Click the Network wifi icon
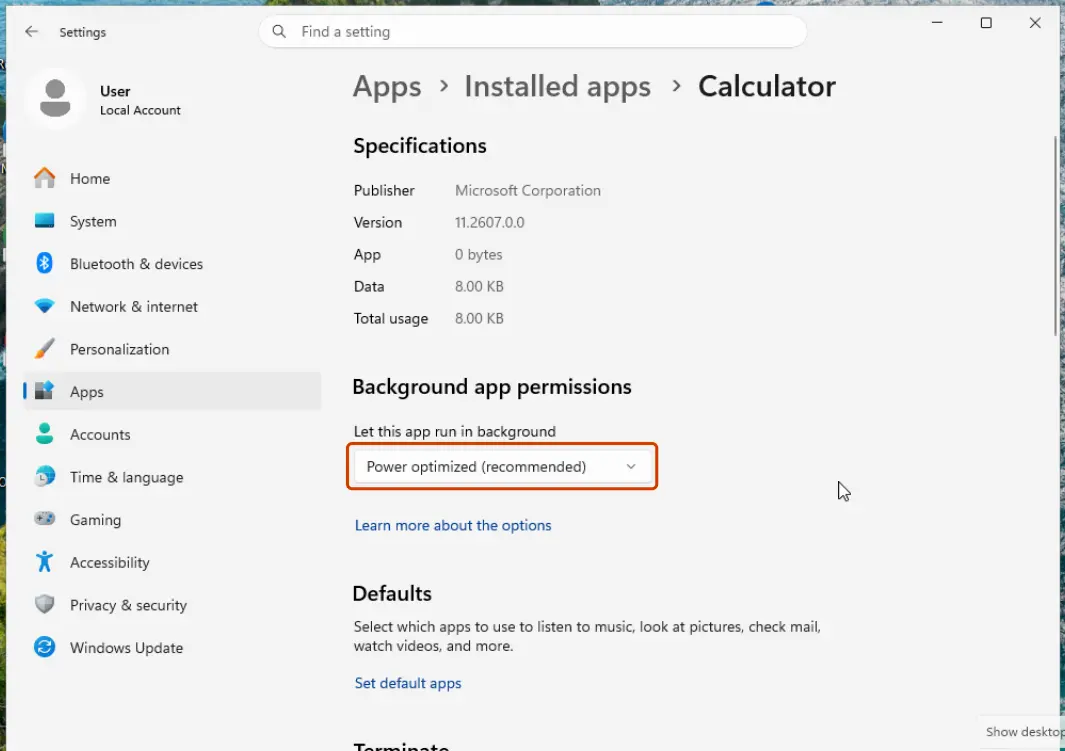This screenshot has width=1065, height=751. 45,306
